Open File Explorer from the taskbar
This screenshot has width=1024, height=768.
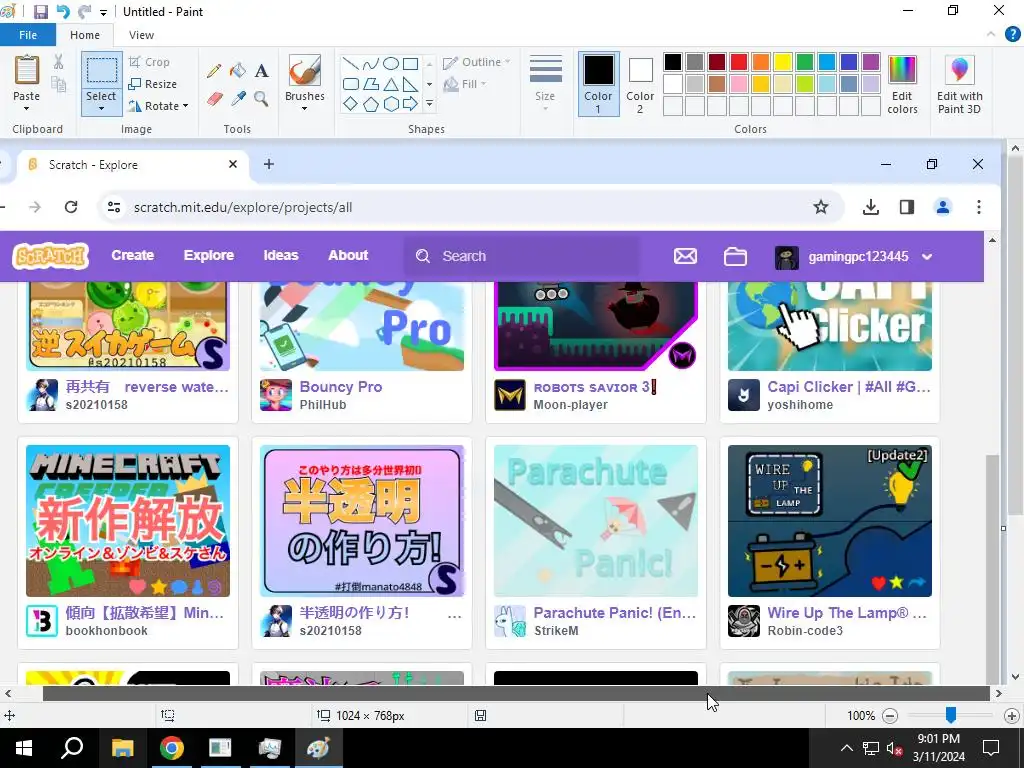click(122, 748)
